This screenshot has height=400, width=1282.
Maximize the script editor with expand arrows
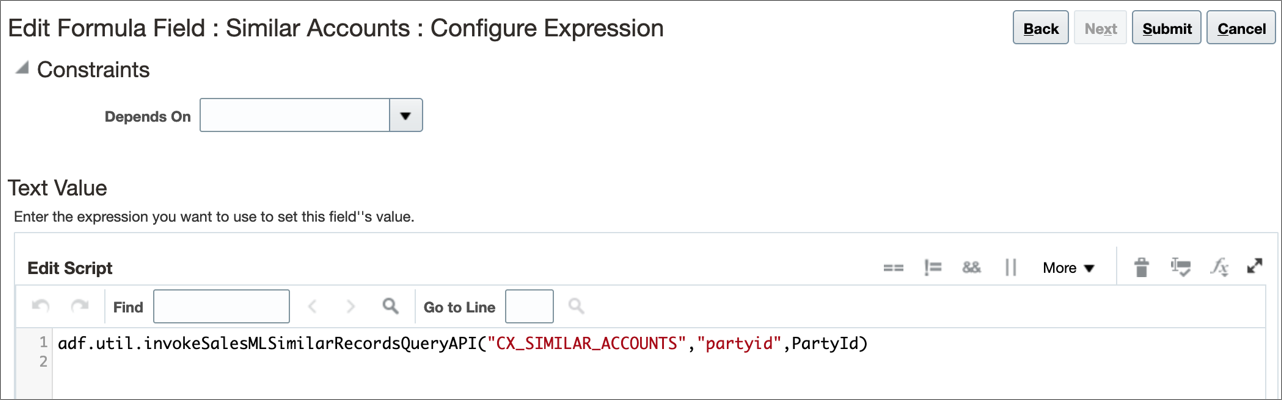[1254, 266]
